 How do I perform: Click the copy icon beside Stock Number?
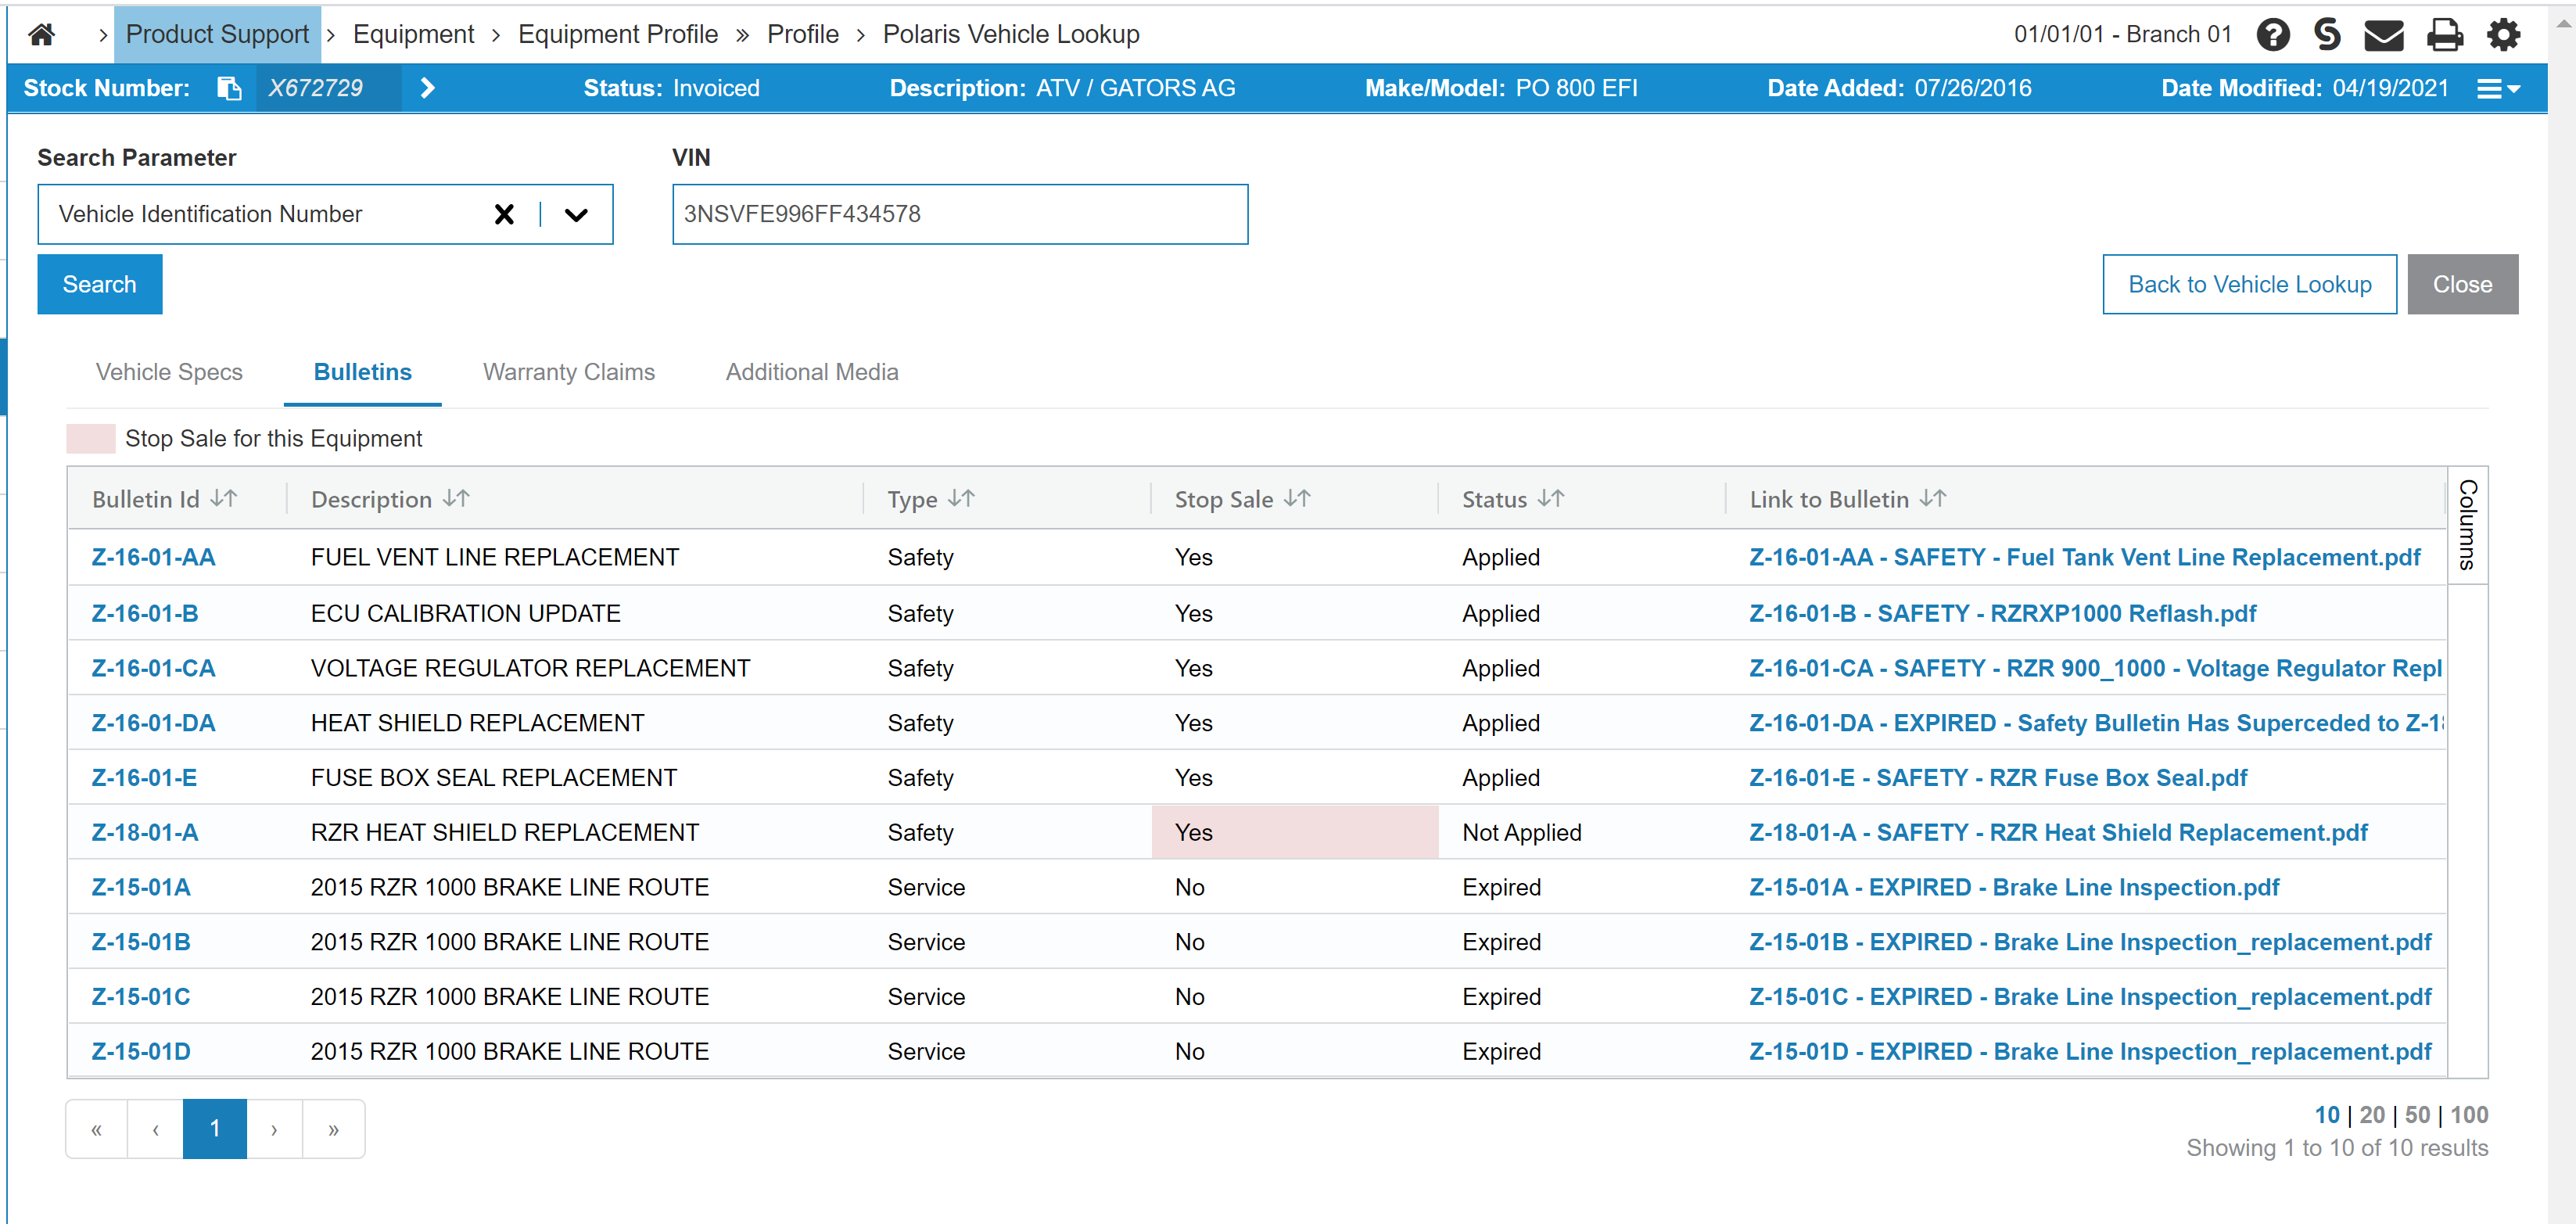[229, 88]
